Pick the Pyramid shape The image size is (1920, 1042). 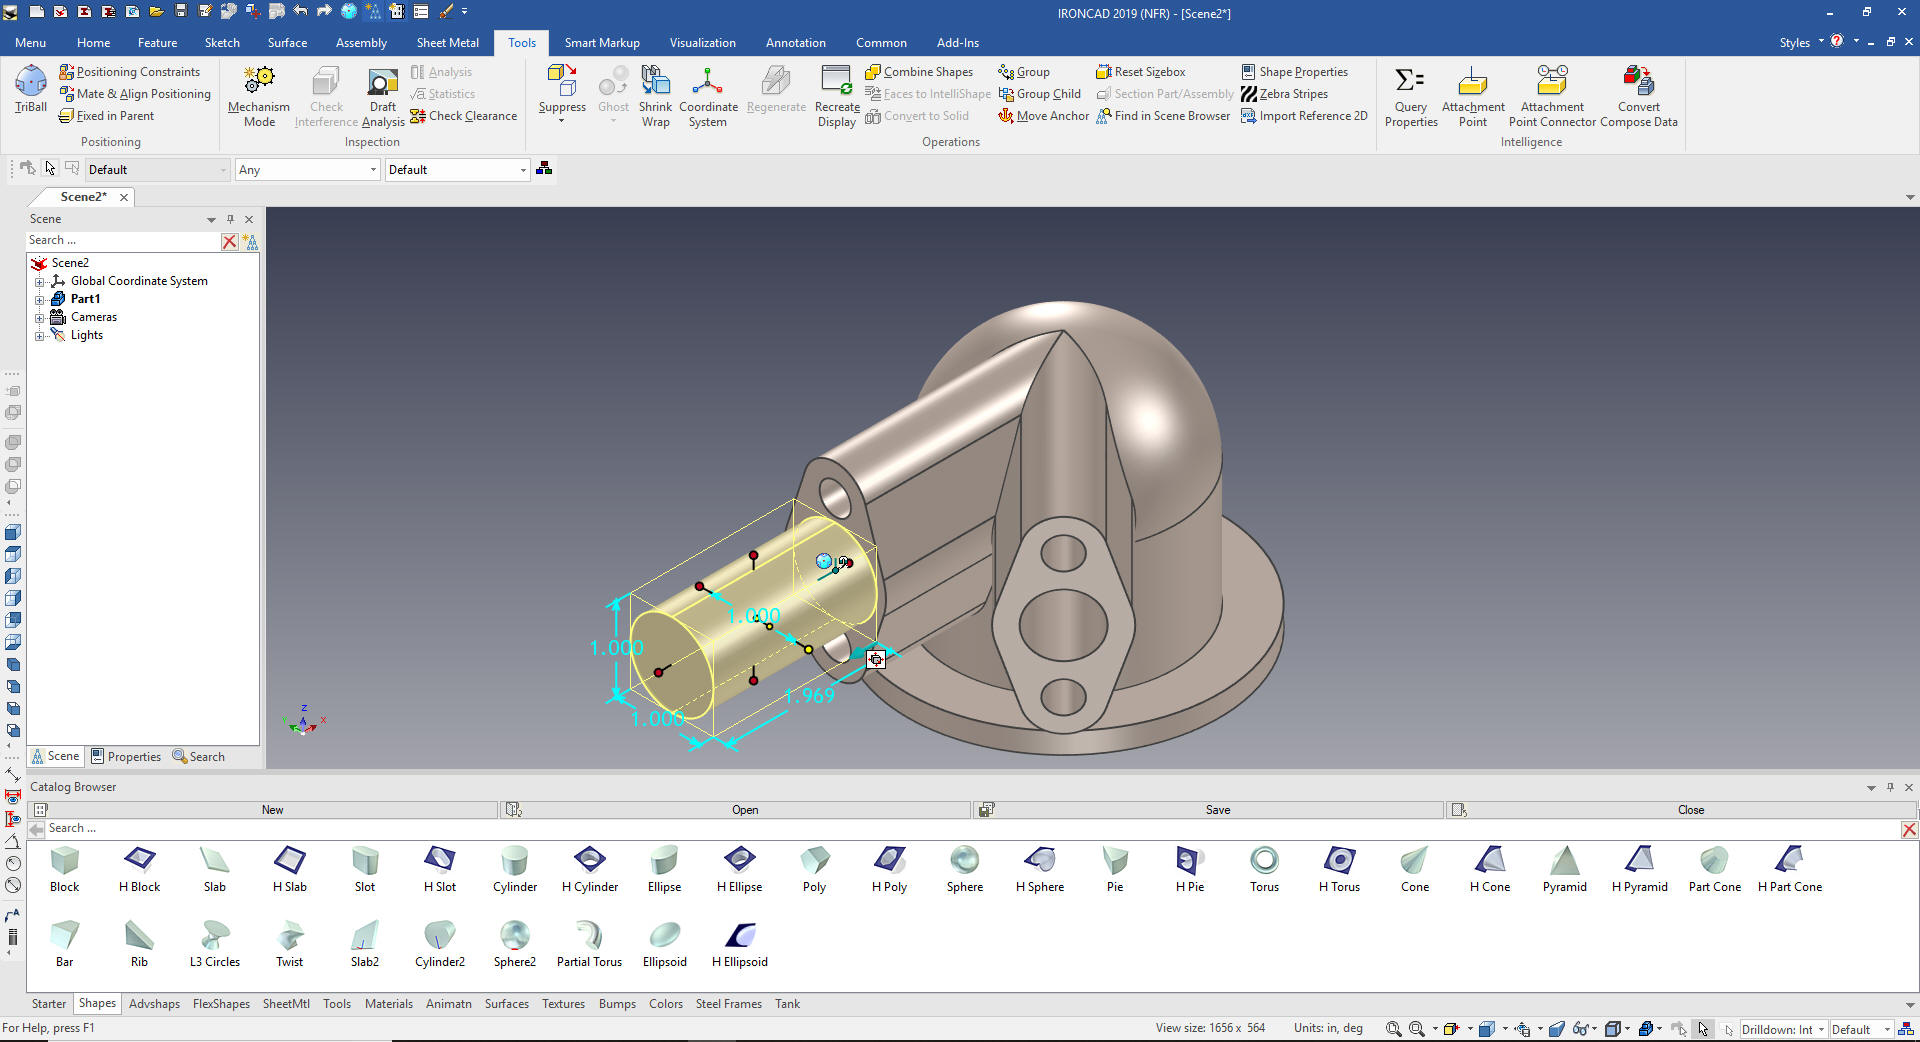[1565, 869]
